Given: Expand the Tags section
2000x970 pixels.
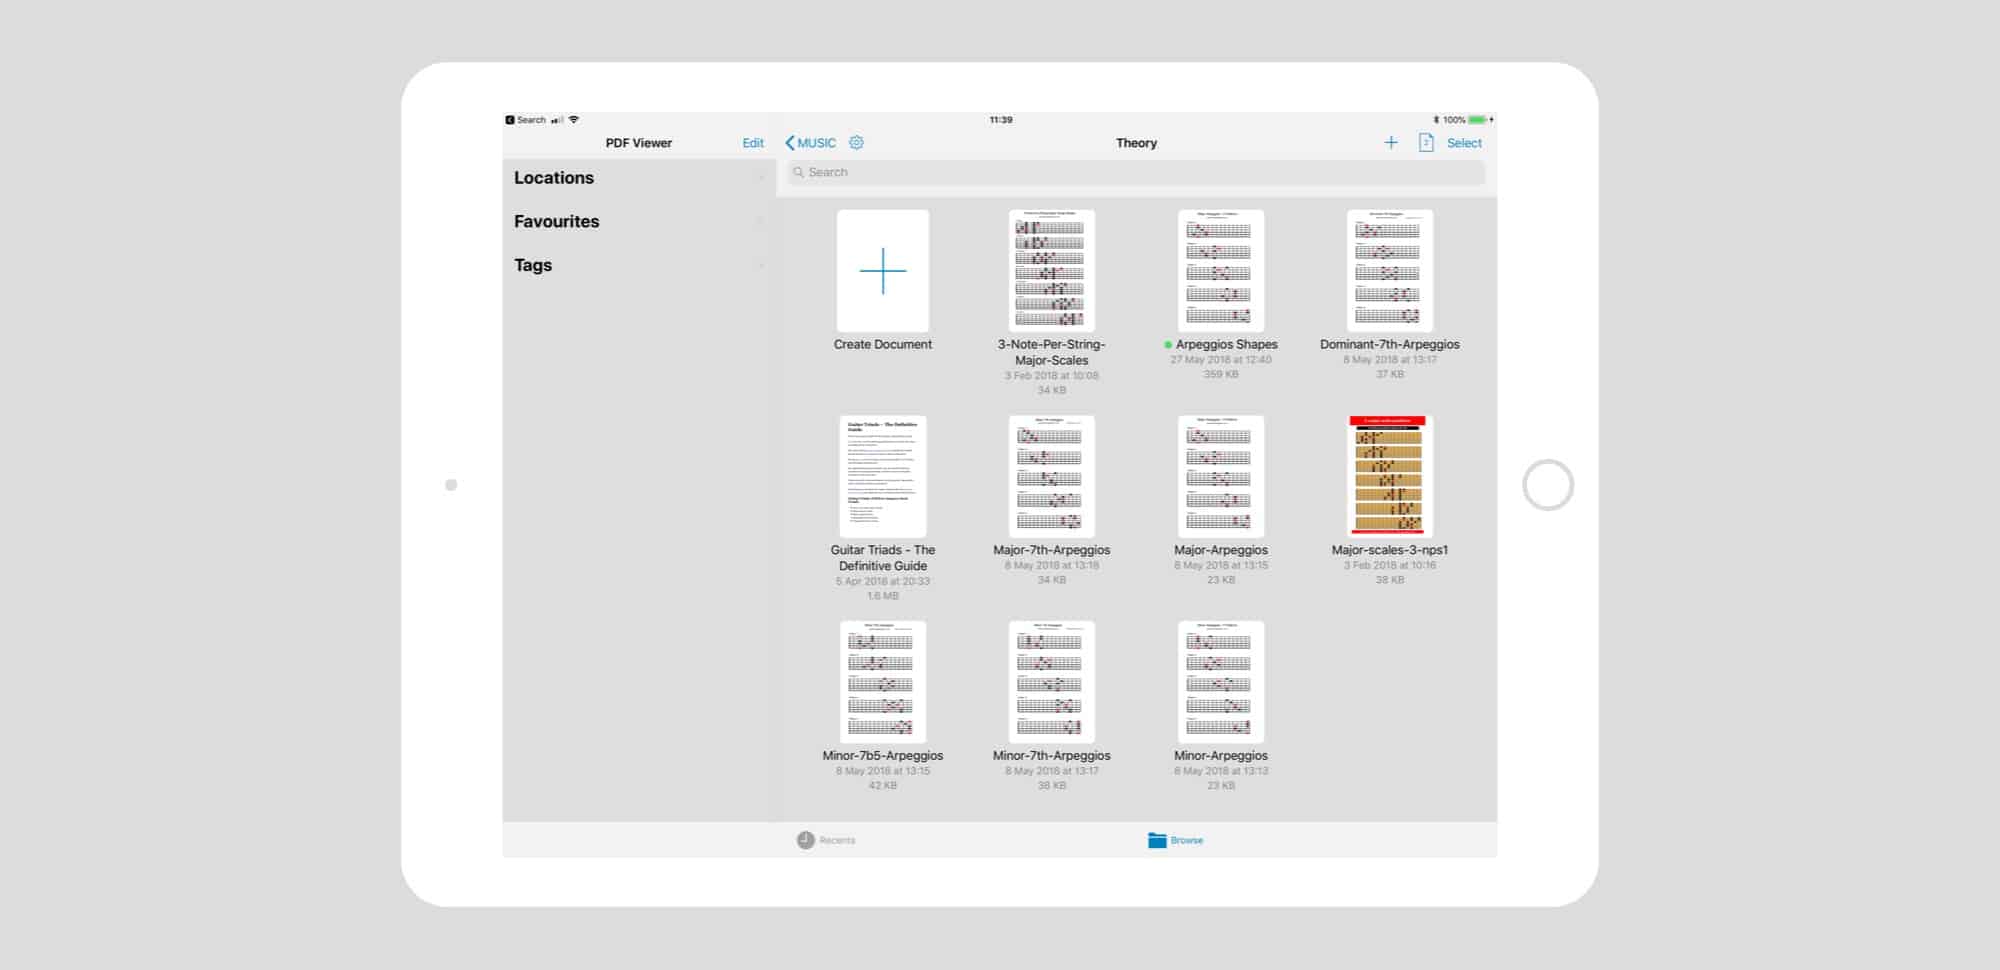Looking at the screenshot, I should click(x=532, y=265).
